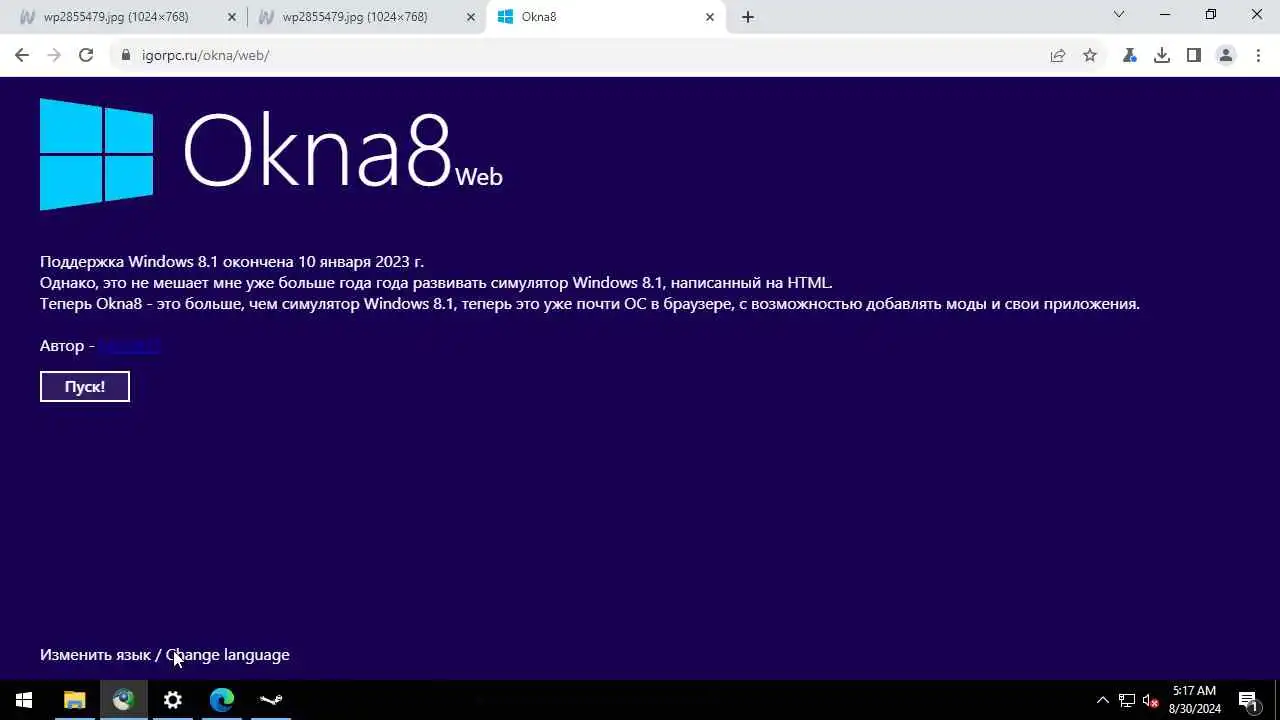Open the last pinned taskbar app icon

coord(271,700)
